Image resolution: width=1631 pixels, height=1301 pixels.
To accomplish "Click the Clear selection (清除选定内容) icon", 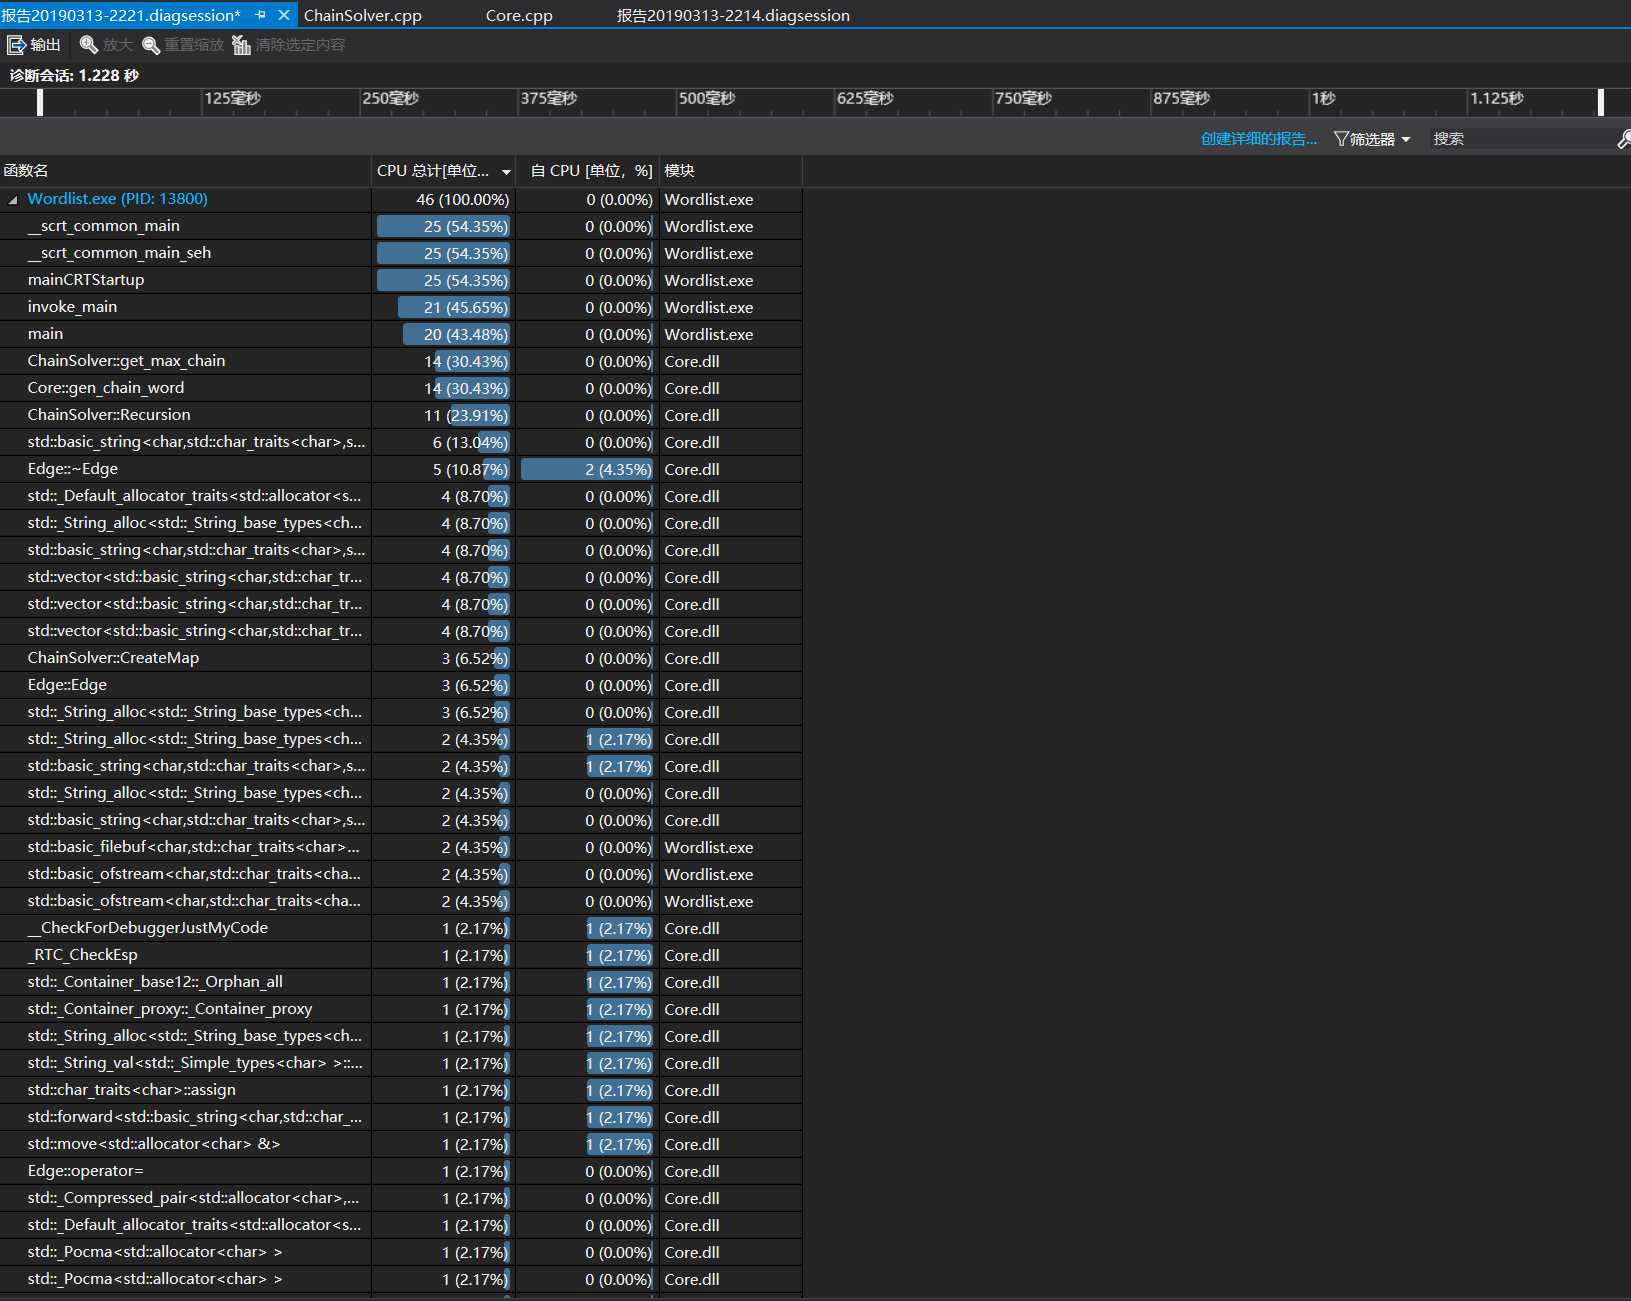I will coord(241,45).
